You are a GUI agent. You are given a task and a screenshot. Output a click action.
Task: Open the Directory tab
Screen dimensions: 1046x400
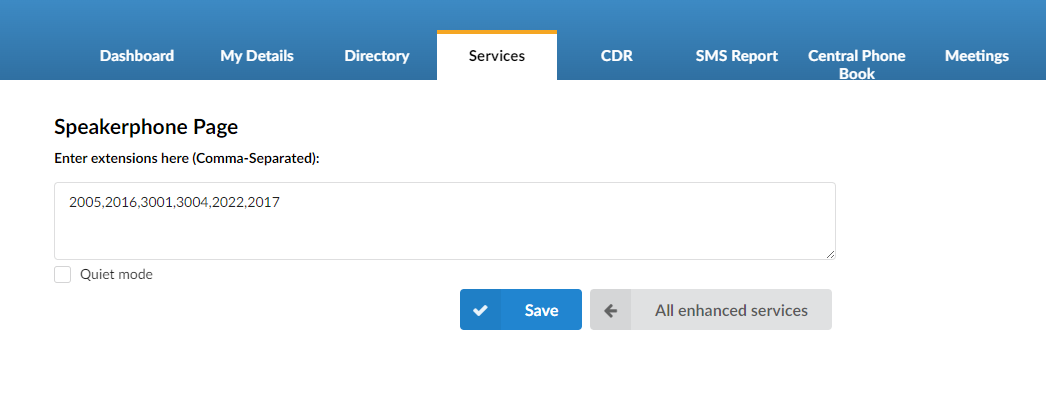377,56
